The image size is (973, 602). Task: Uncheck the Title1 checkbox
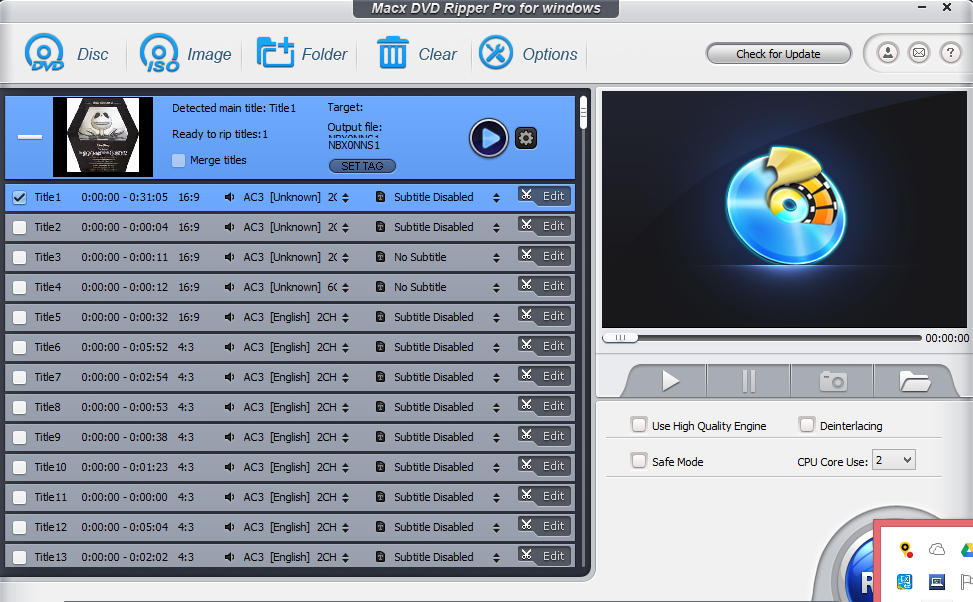[20, 197]
